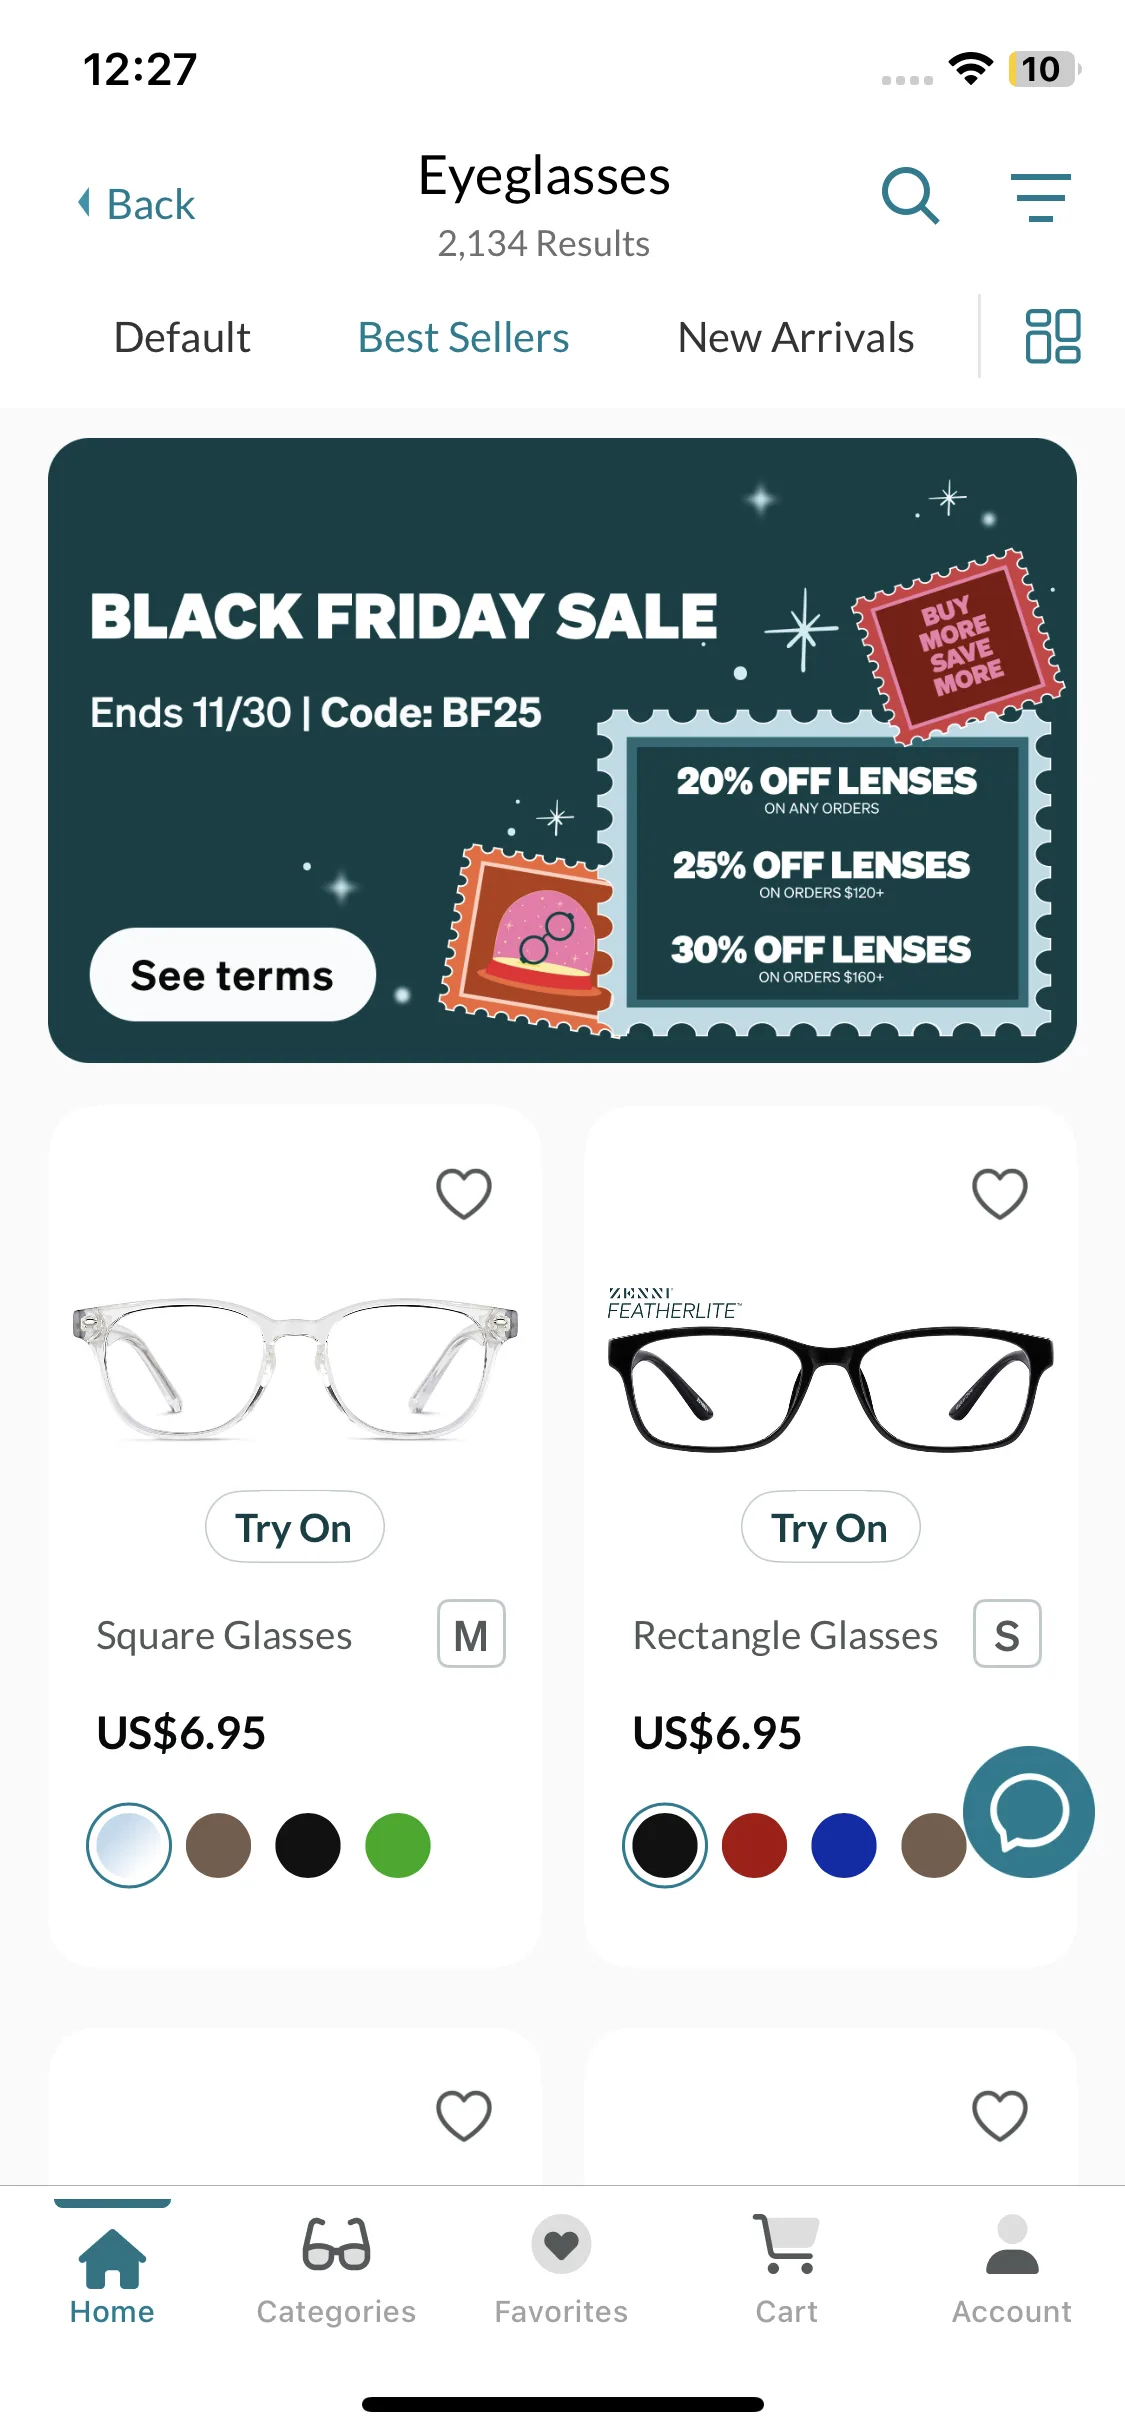Select the Default sort tab
The width and height of the screenshot is (1125, 2436).
tap(182, 338)
